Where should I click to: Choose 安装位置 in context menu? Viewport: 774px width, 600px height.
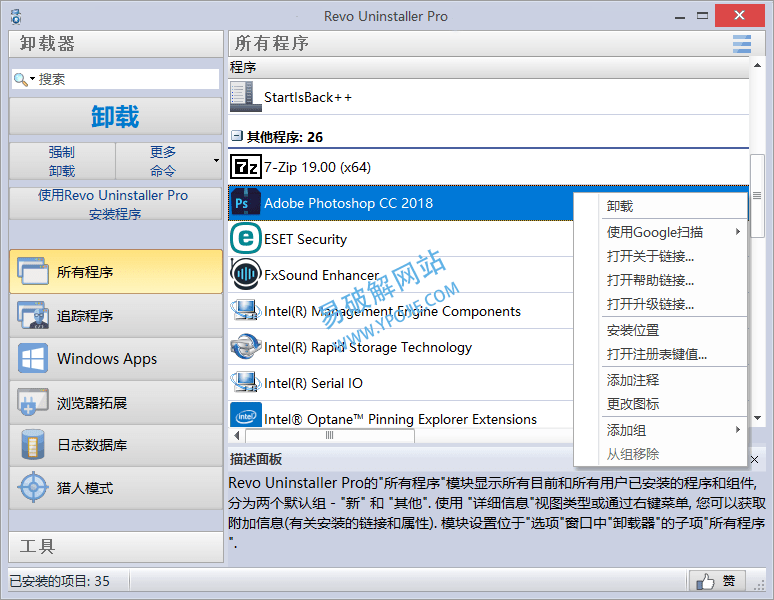660,330
